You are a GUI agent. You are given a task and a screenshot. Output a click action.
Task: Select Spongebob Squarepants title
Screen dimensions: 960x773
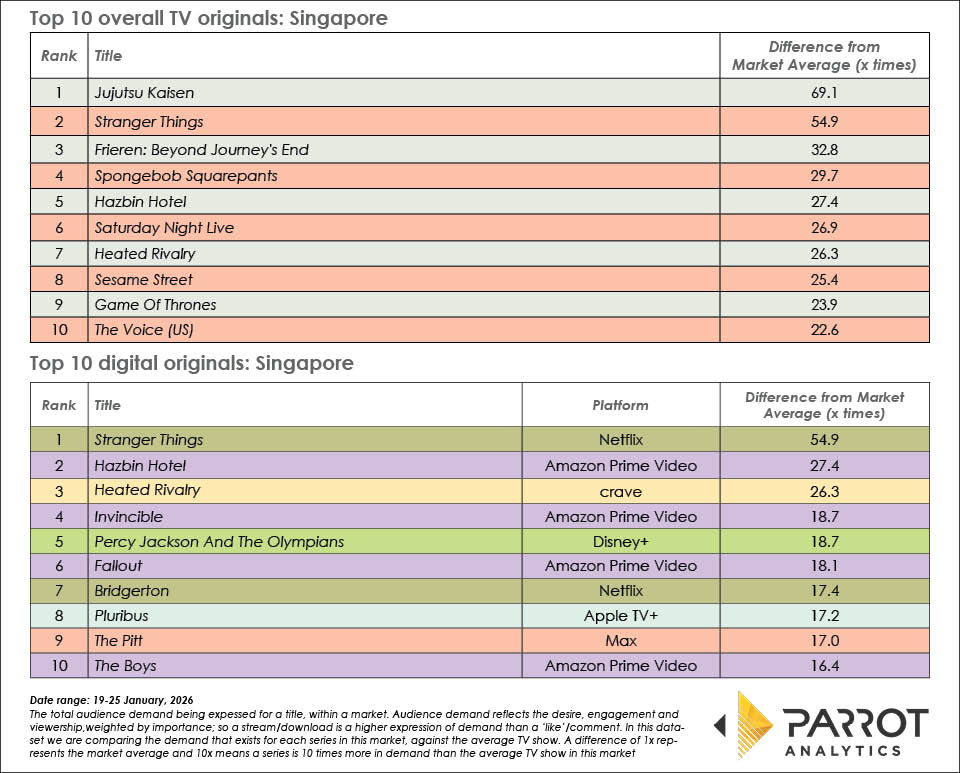coord(185,175)
